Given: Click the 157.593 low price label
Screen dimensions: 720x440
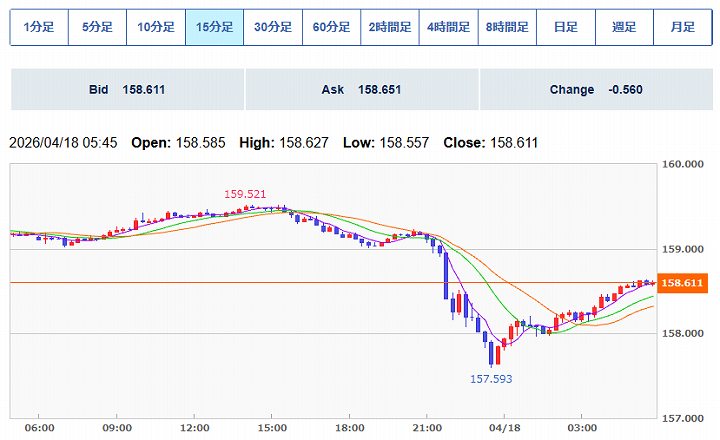Looking at the screenshot, I should [491, 379].
